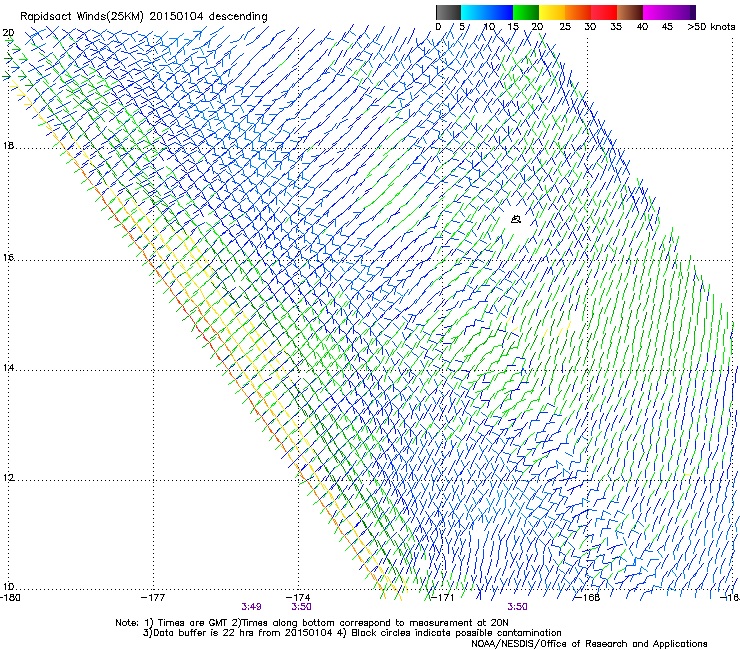Click the cyan-blue 5-15 knots legend bar
The image size is (740, 650).
pyautogui.click(x=487, y=12)
